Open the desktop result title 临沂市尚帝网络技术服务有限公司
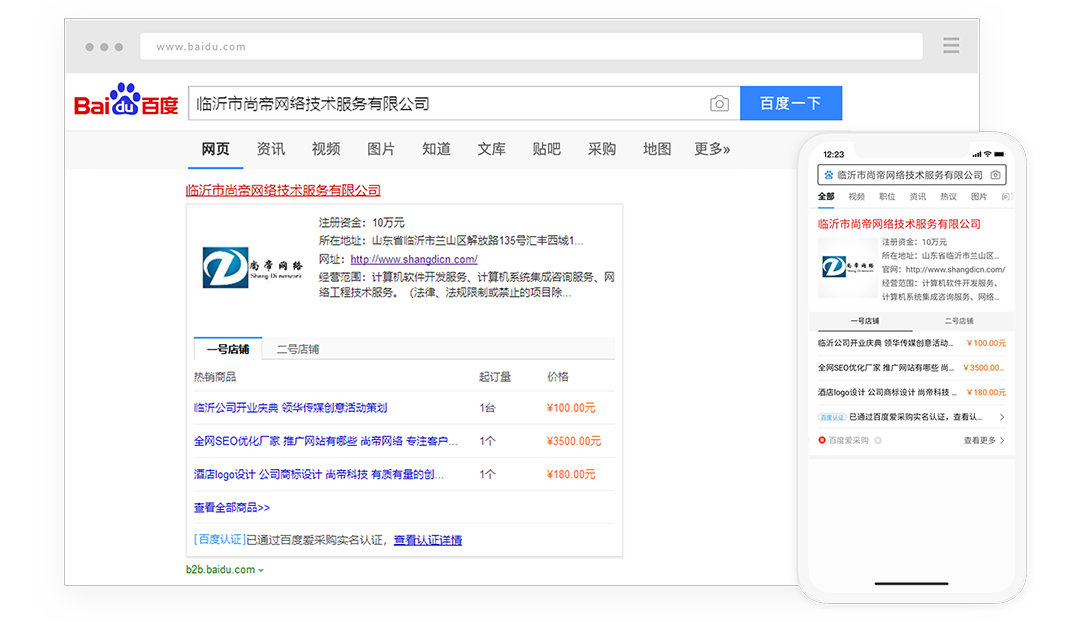 coord(283,190)
